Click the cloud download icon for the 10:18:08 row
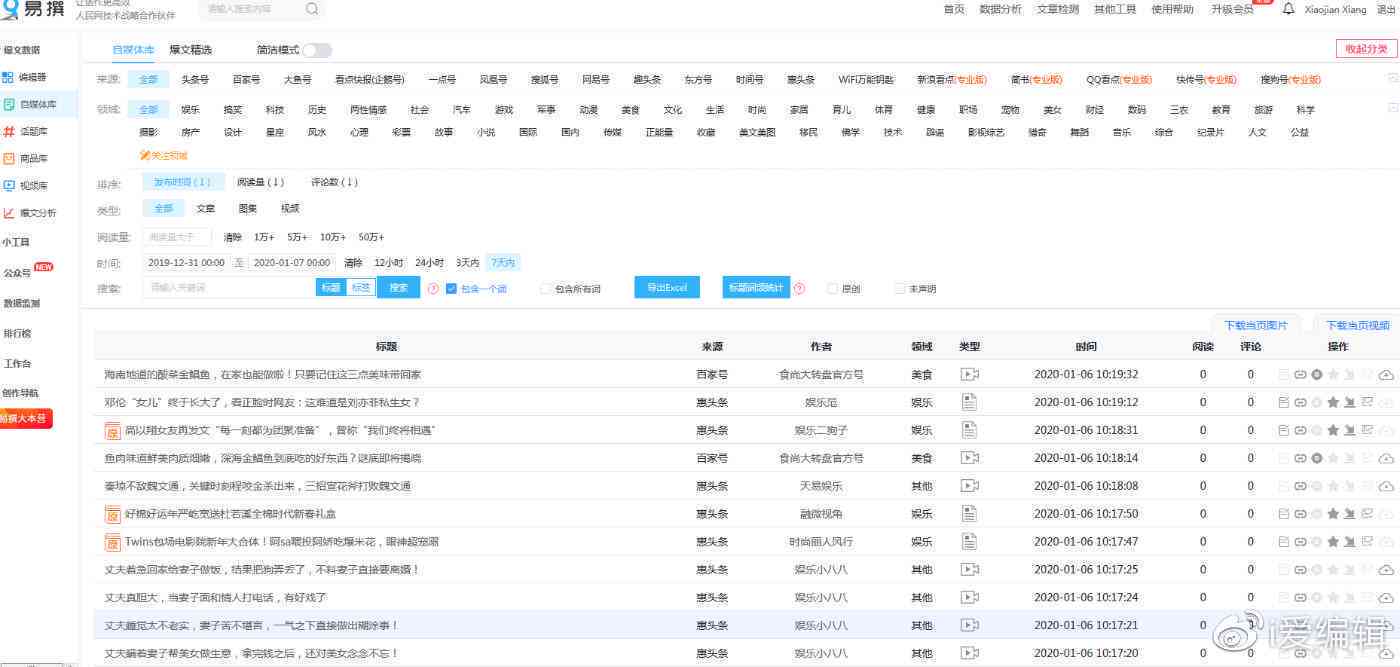 (x=1386, y=486)
